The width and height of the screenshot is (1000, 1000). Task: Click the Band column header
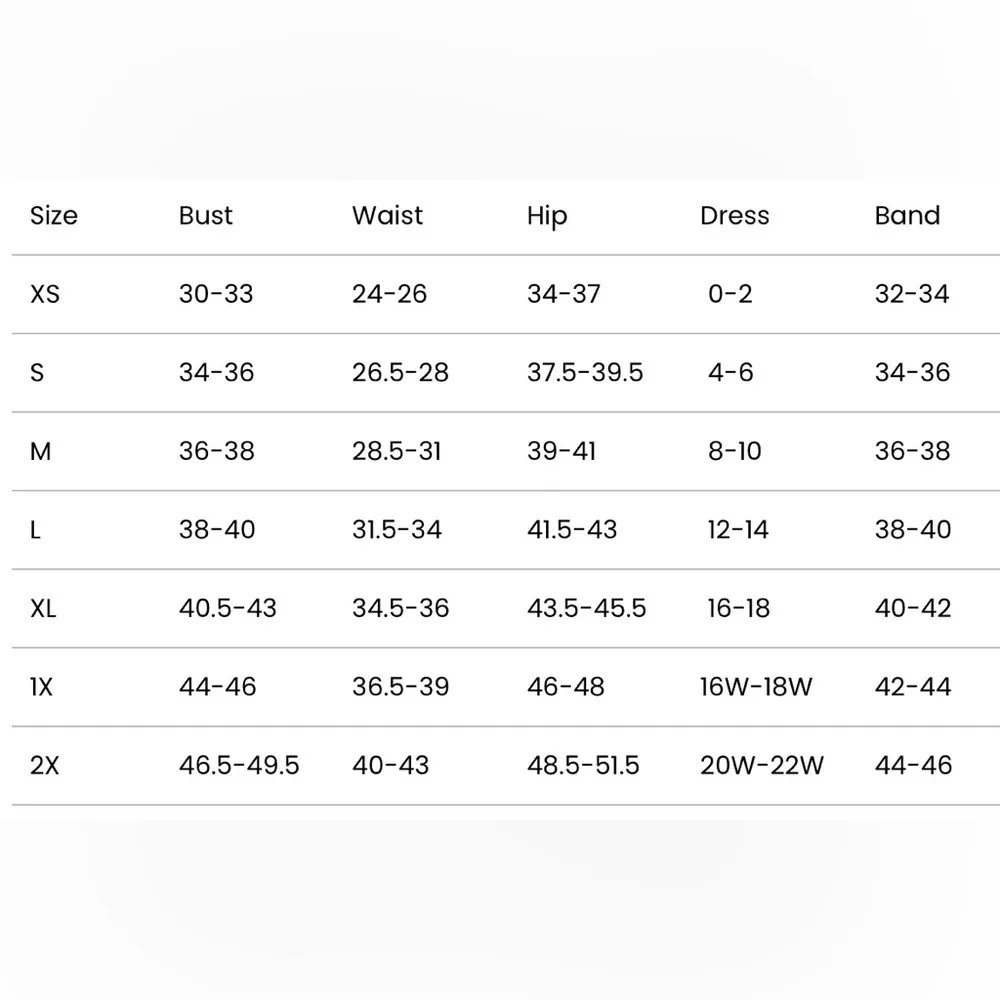pyautogui.click(x=907, y=216)
